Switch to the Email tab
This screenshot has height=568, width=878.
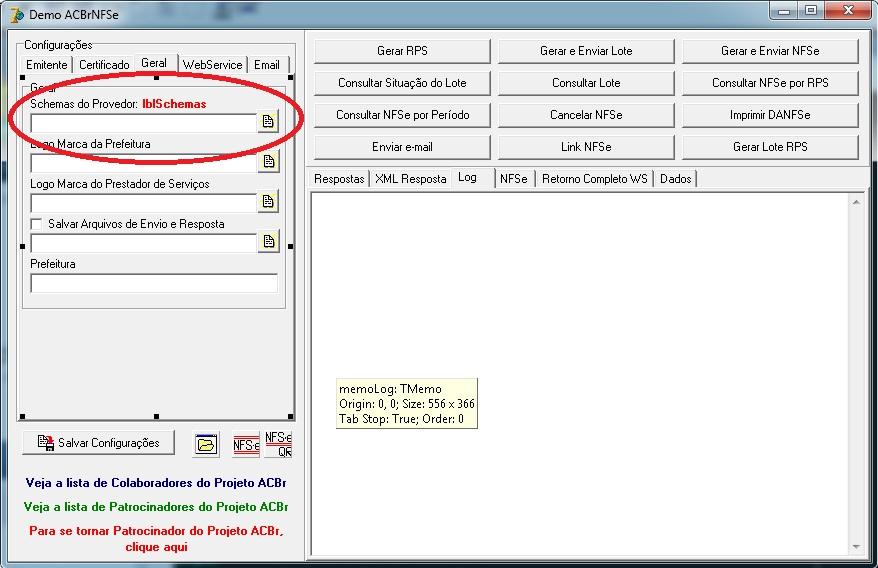(267, 65)
